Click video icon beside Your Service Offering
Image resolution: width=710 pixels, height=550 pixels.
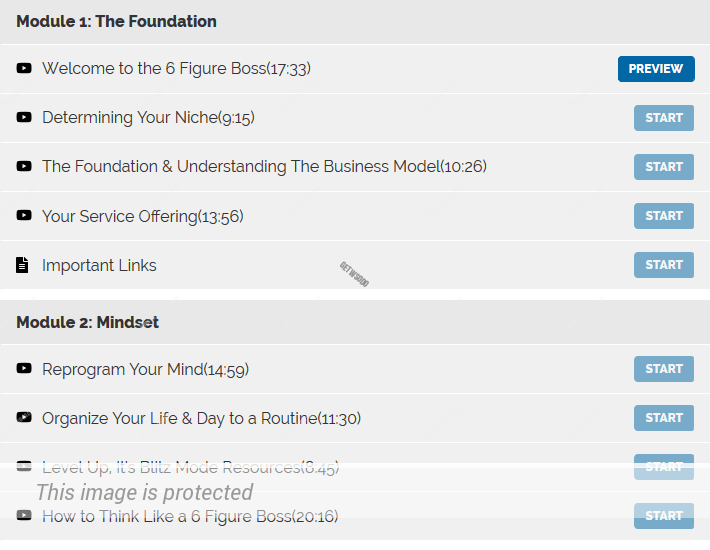pos(24,216)
